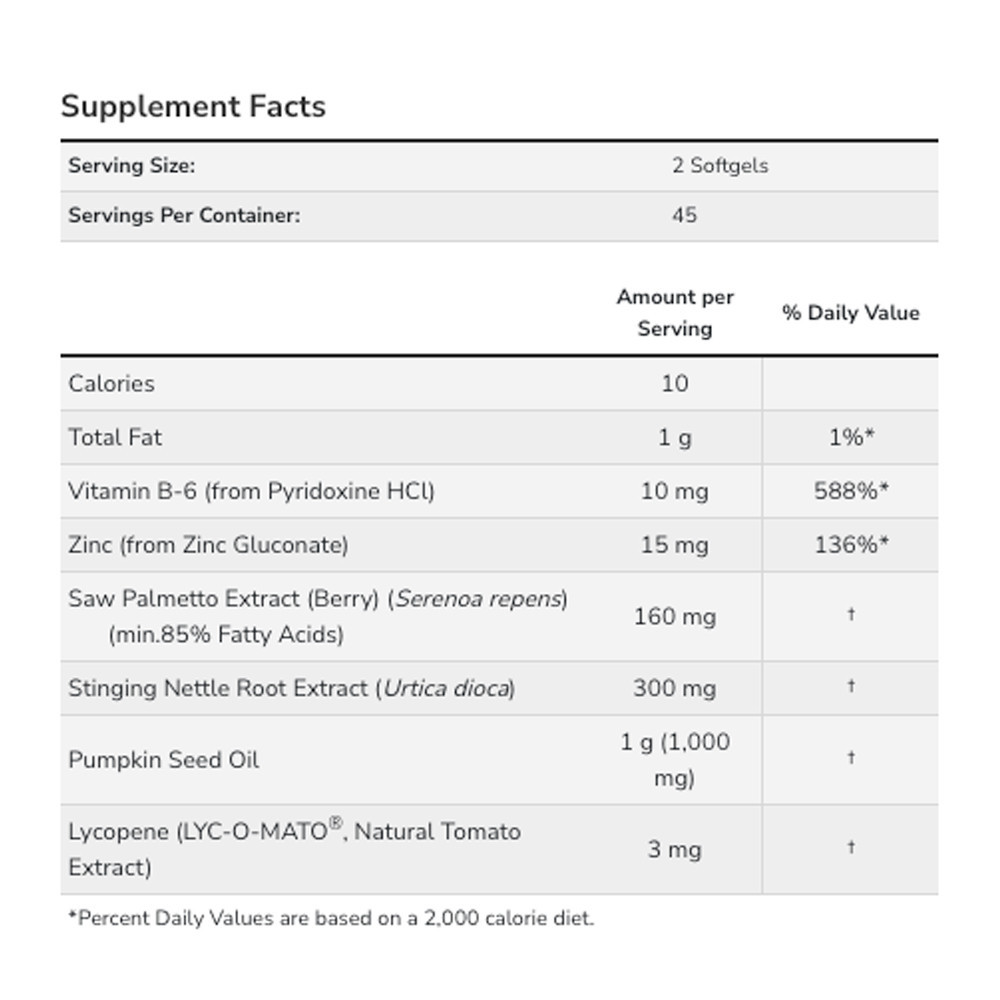Viewport: 1000px width, 1000px height.
Task: Click the Percent Daily Values footnote
Action: (331, 918)
